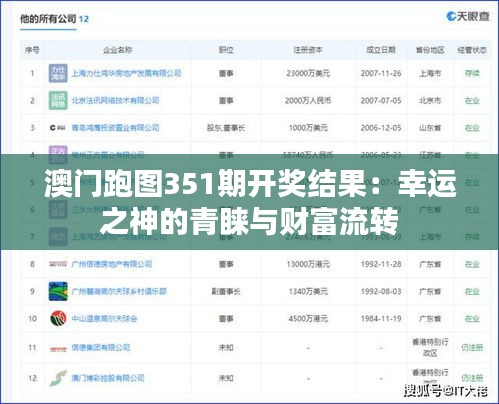Image resolution: width=499 pixels, height=404 pixels.
Task: Select the 2000万人民币 capital cell
Action: (x=308, y=100)
